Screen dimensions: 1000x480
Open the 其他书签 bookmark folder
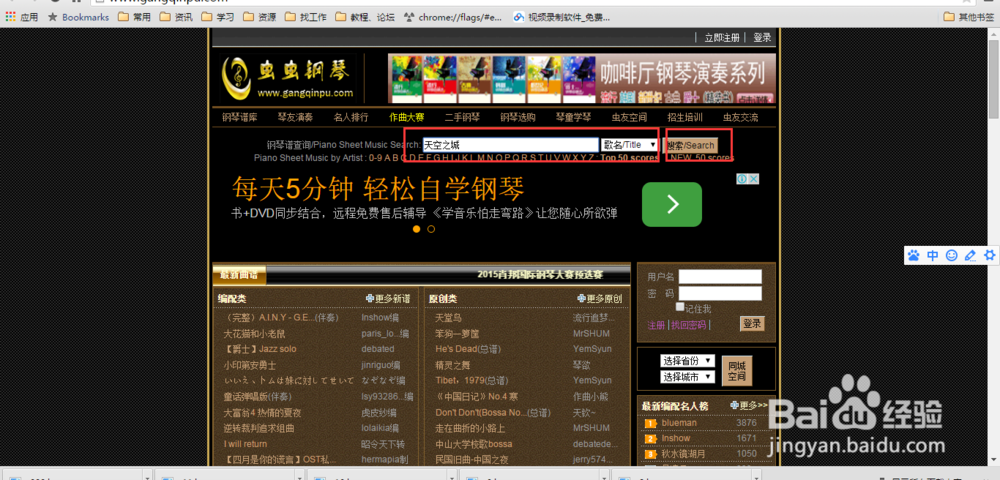(x=969, y=17)
